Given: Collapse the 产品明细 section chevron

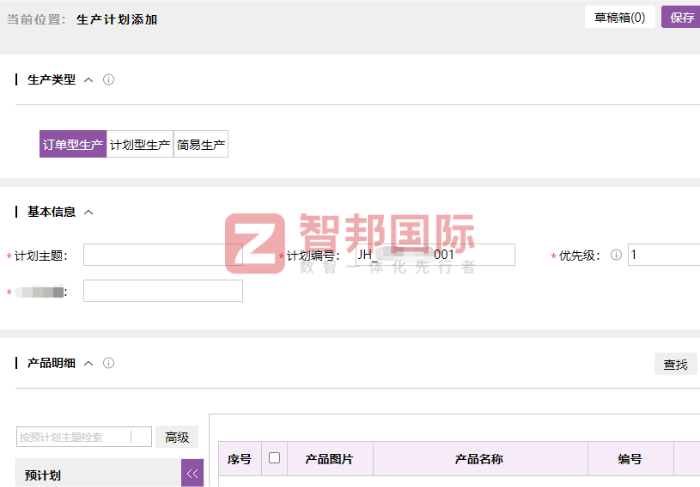Looking at the screenshot, I should [x=89, y=364].
